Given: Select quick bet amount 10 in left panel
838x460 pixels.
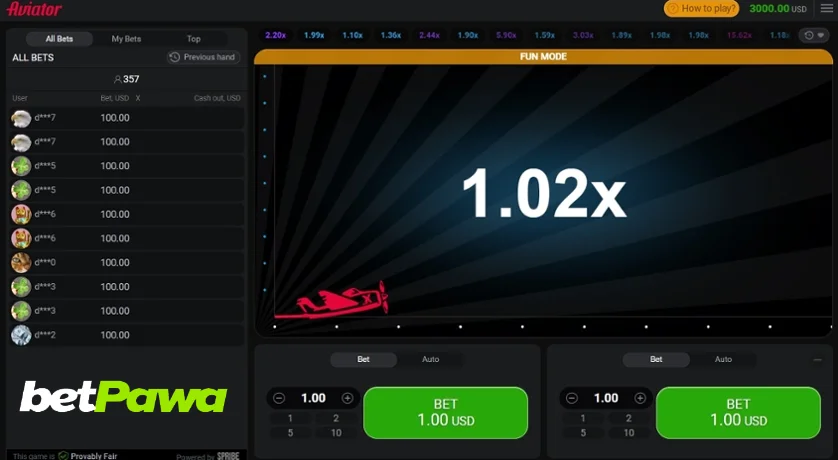Looking at the screenshot, I should pos(336,433).
